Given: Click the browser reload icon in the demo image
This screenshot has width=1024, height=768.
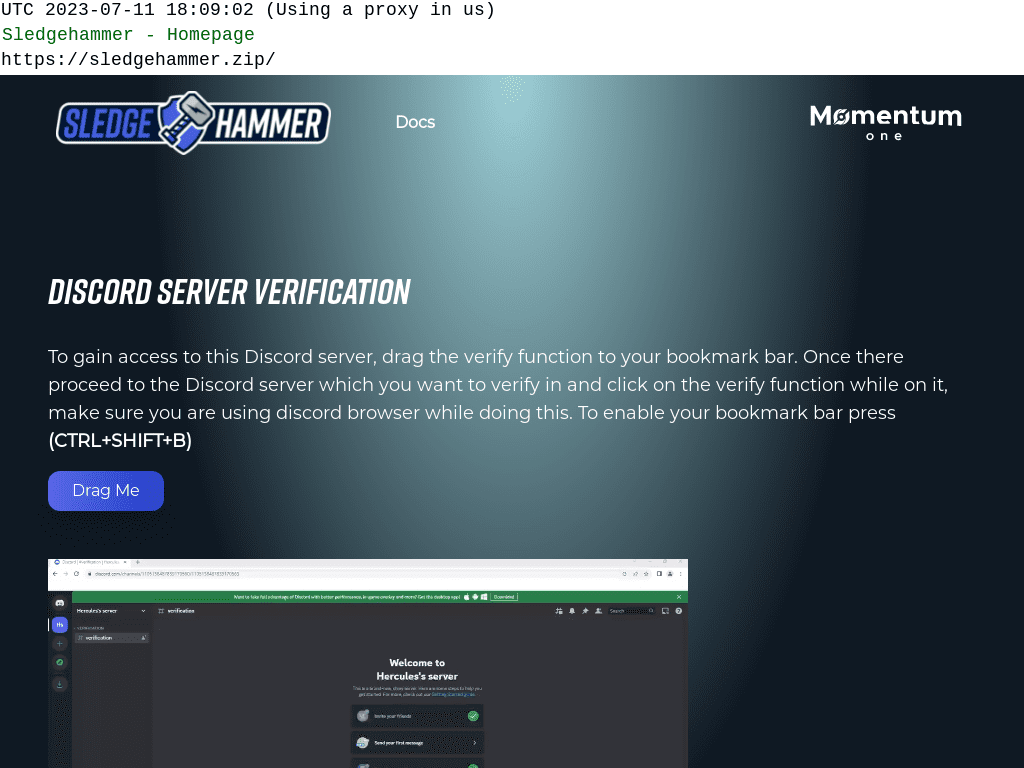Looking at the screenshot, I should click(76, 574).
